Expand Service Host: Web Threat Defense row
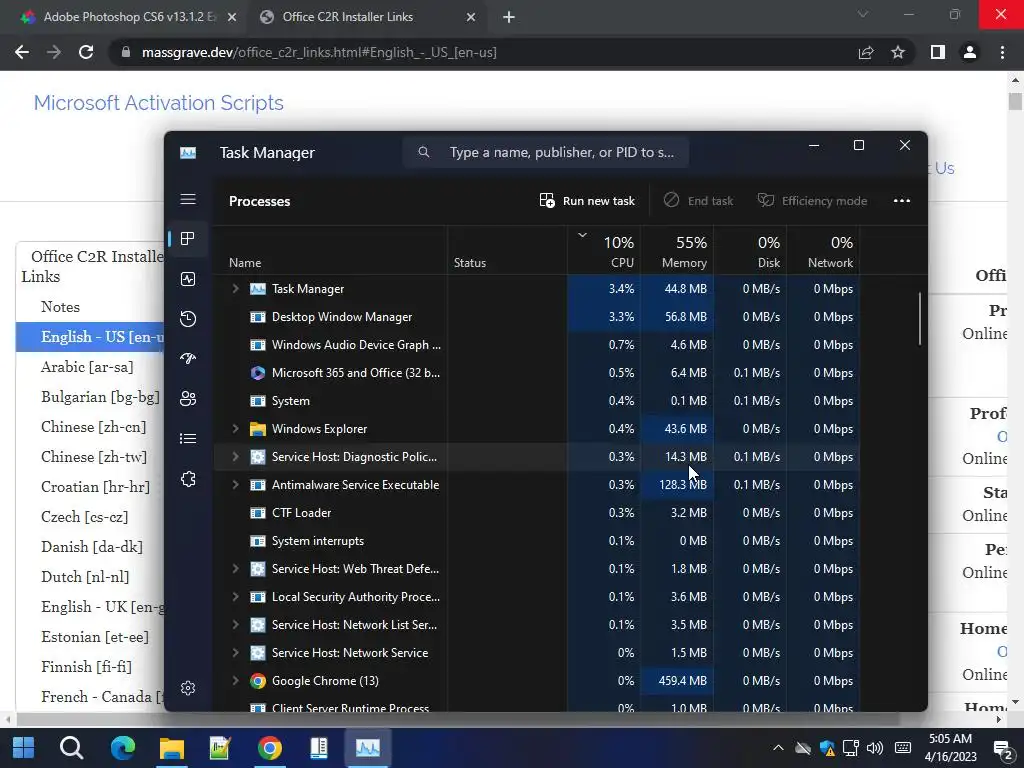This screenshot has width=1024, height=768. [235, 569]
